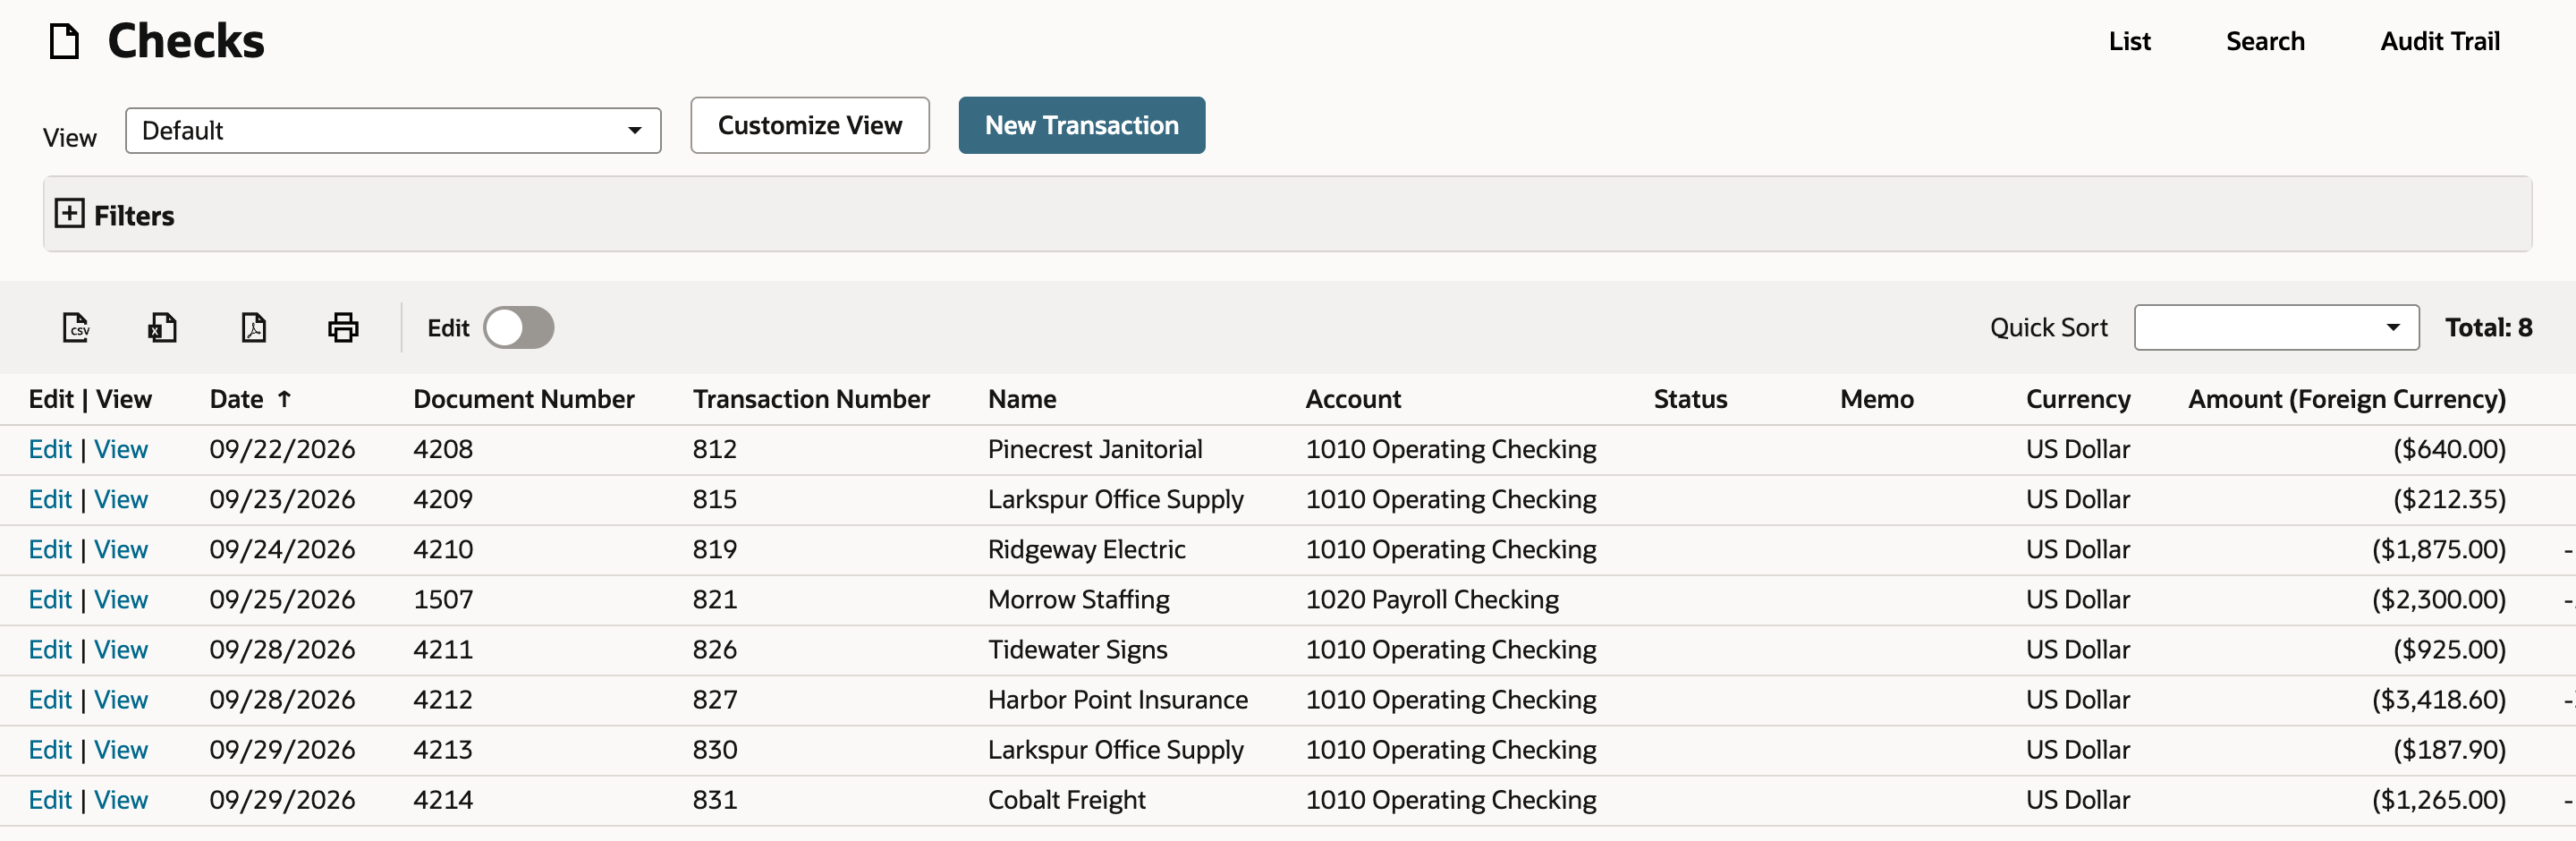The image size is (2576, 841).
Task: Export the list as CSV
Action: (x=76, y=327)
